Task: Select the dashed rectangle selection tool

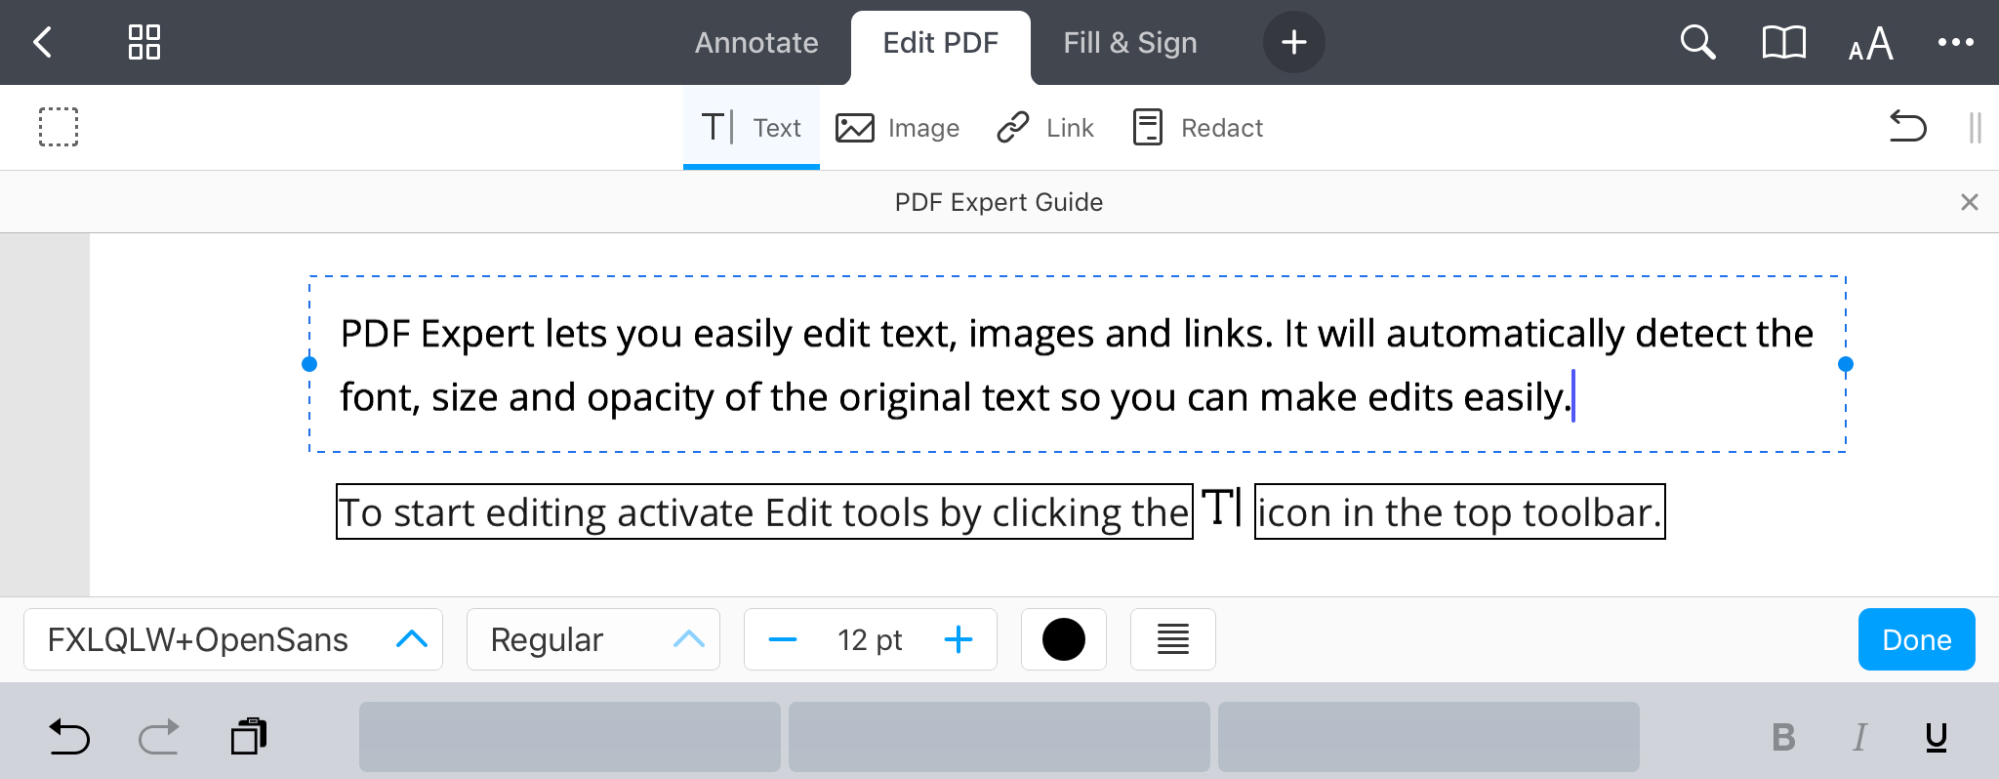Action: coord(59,127)
